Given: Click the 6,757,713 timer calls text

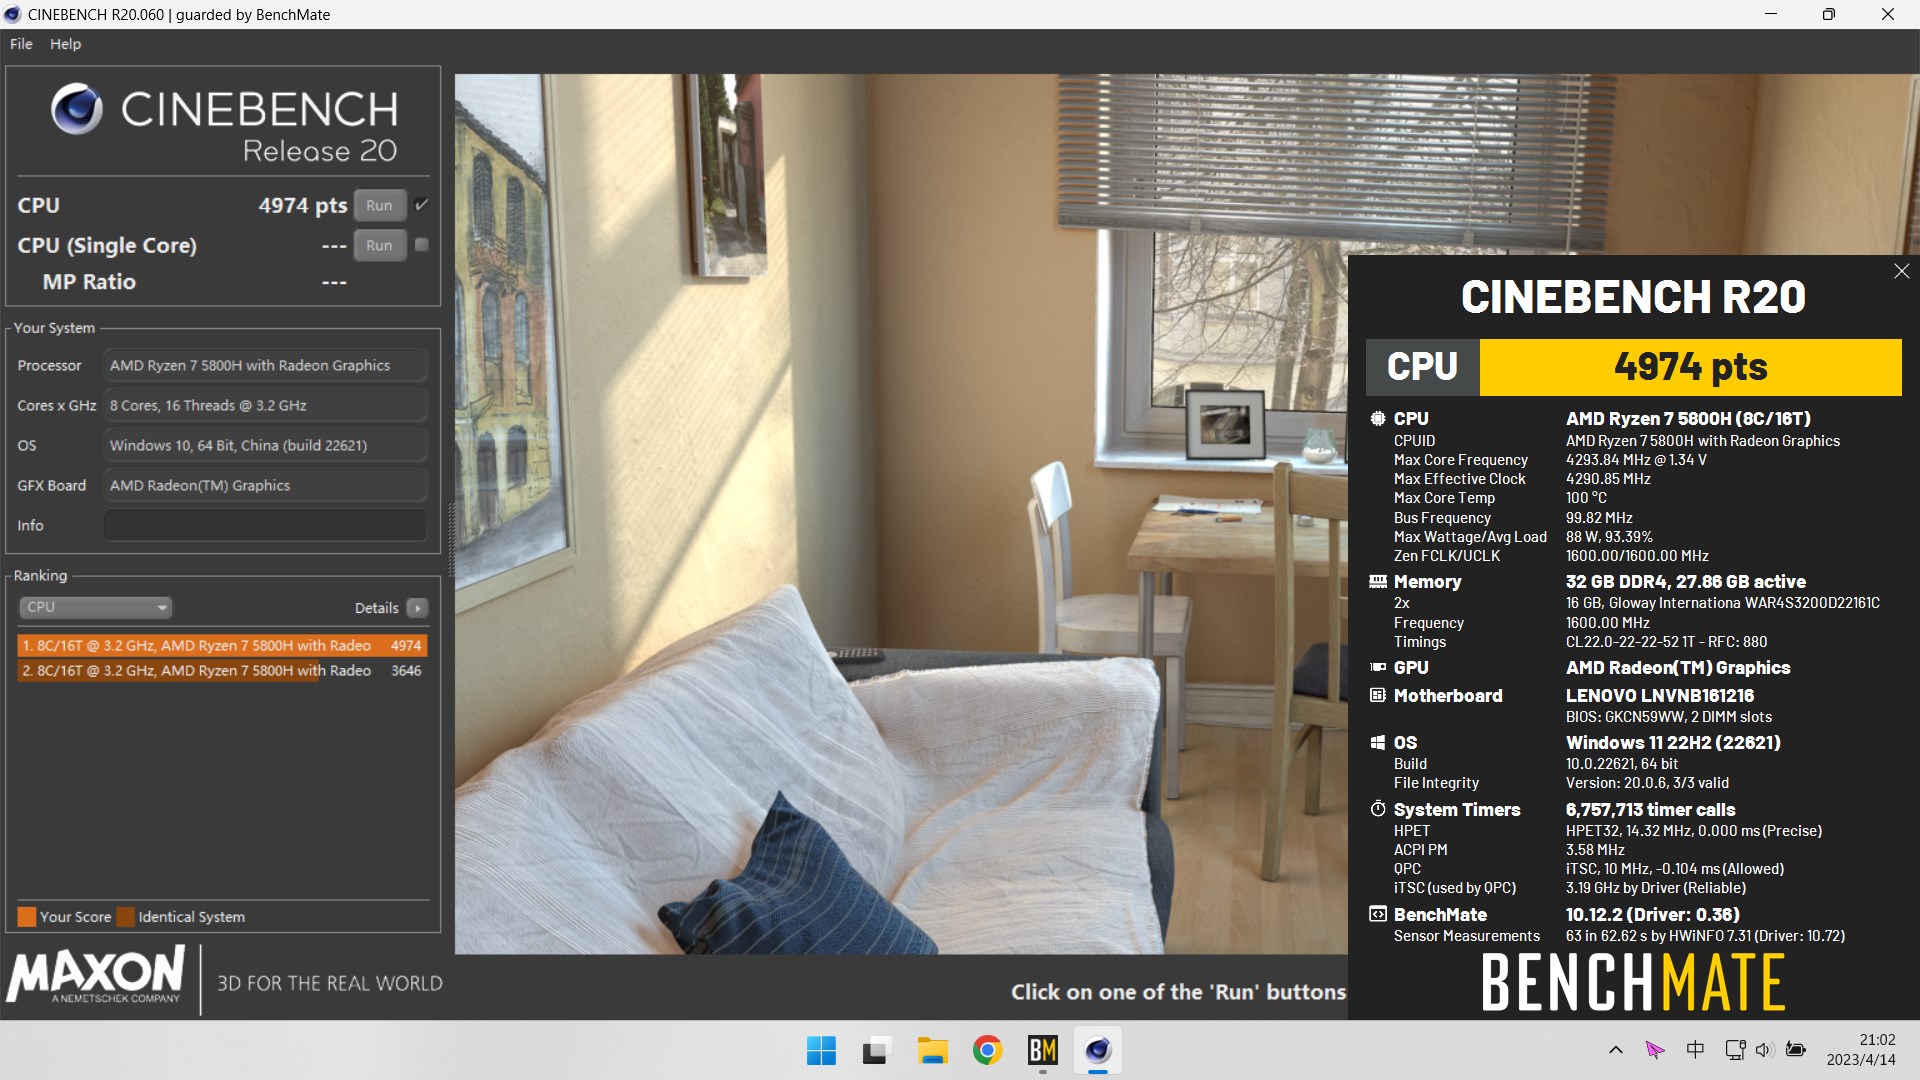Looking at the screenshot, I should (x=1650, y=809).
